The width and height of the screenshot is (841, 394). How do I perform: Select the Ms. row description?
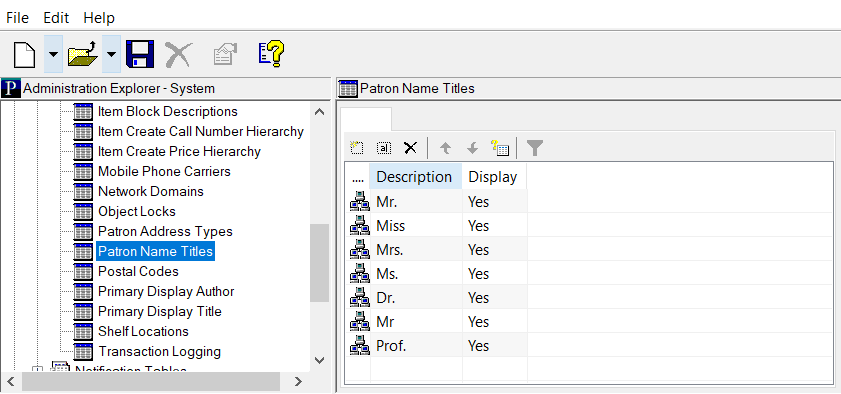click(x=387, y=274)
